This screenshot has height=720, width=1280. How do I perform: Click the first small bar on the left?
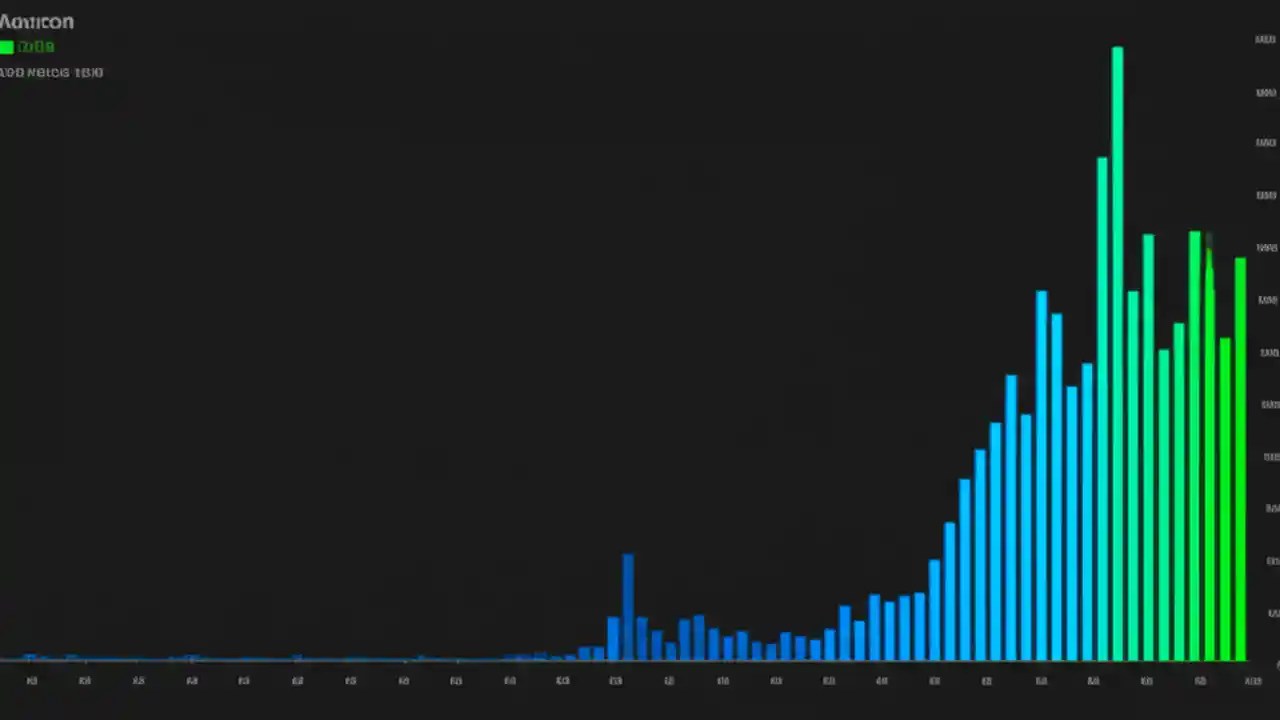point(32,658)
